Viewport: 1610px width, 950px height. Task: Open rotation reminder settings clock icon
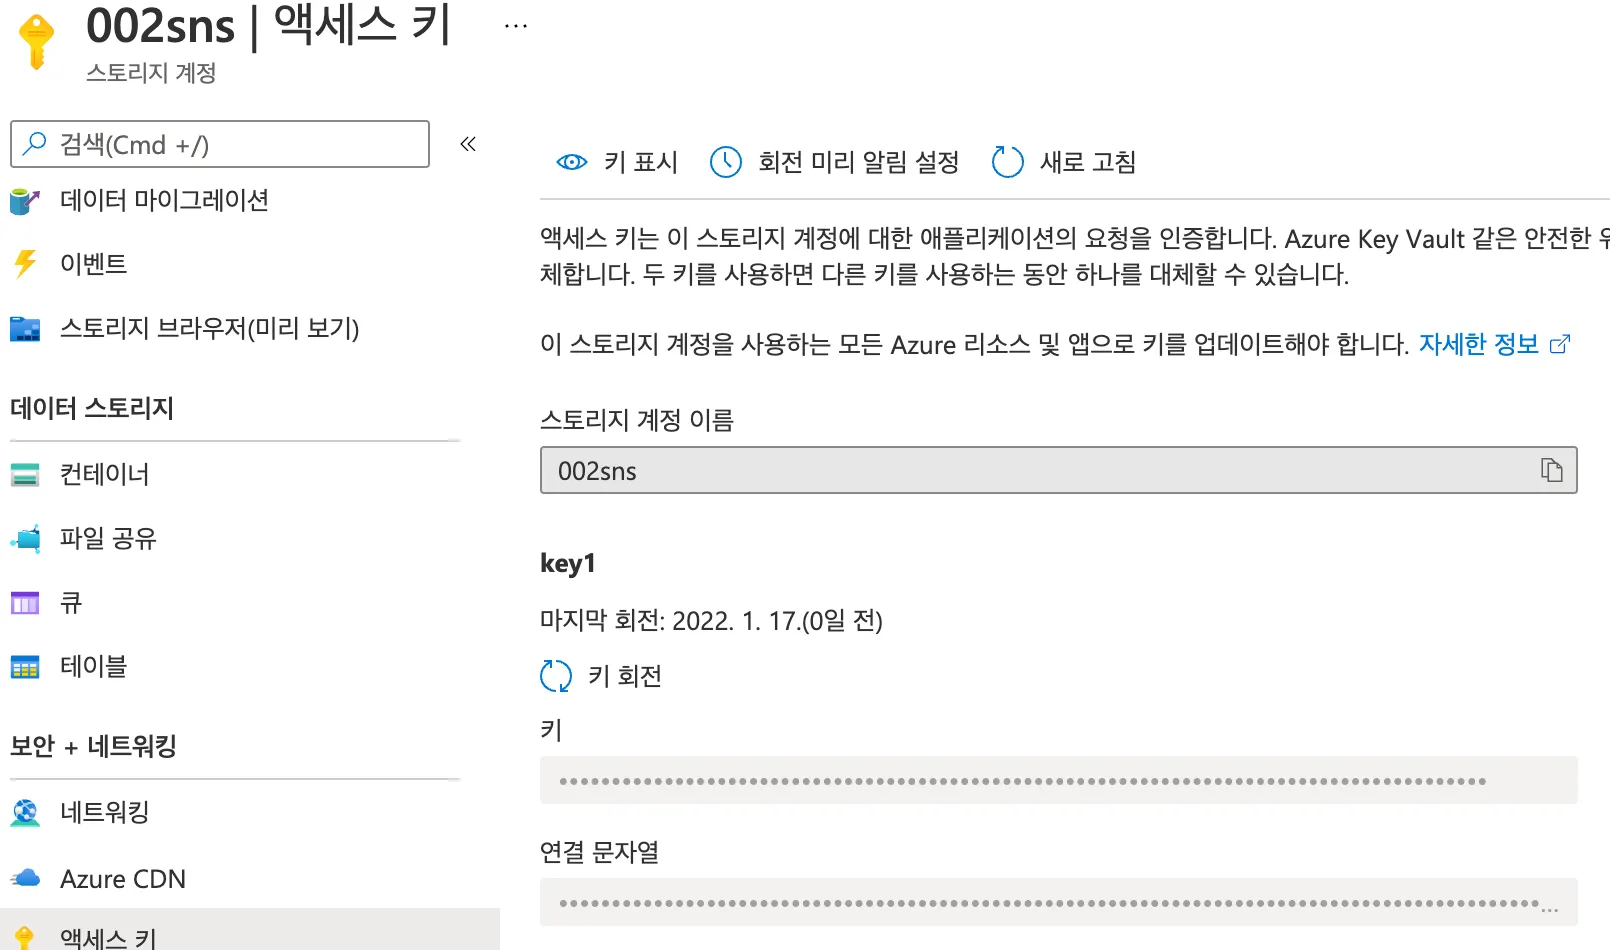[726, 162]
